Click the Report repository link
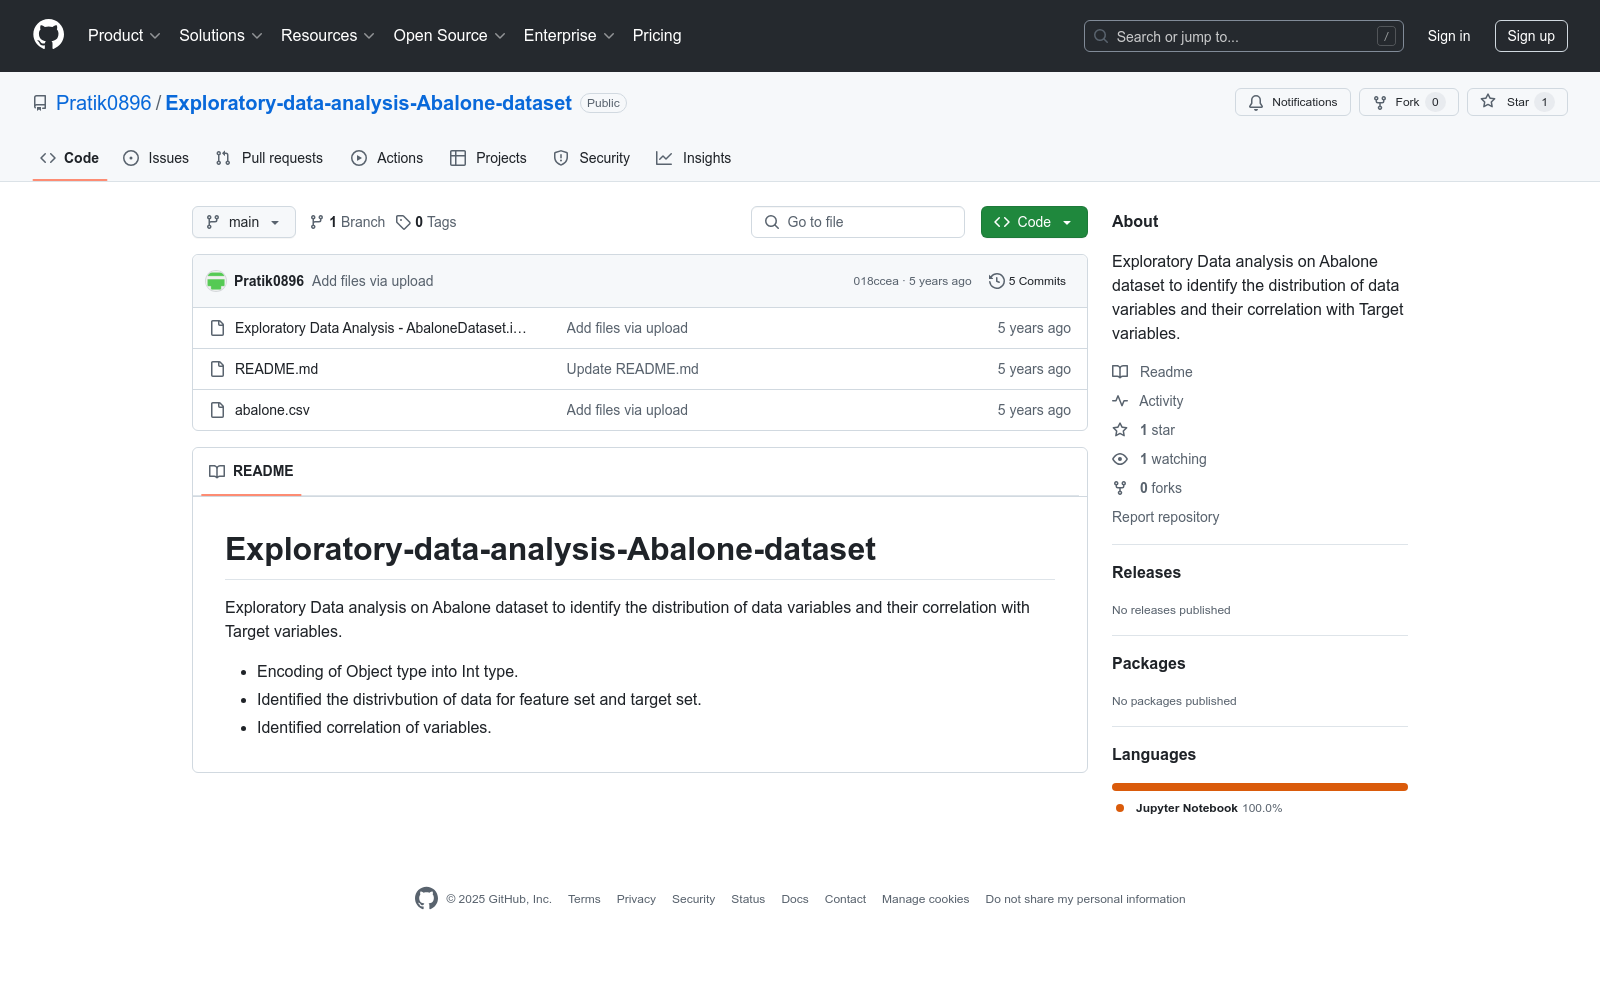The width and height of the screenshot is (1600, 1000). [1166, 517]
